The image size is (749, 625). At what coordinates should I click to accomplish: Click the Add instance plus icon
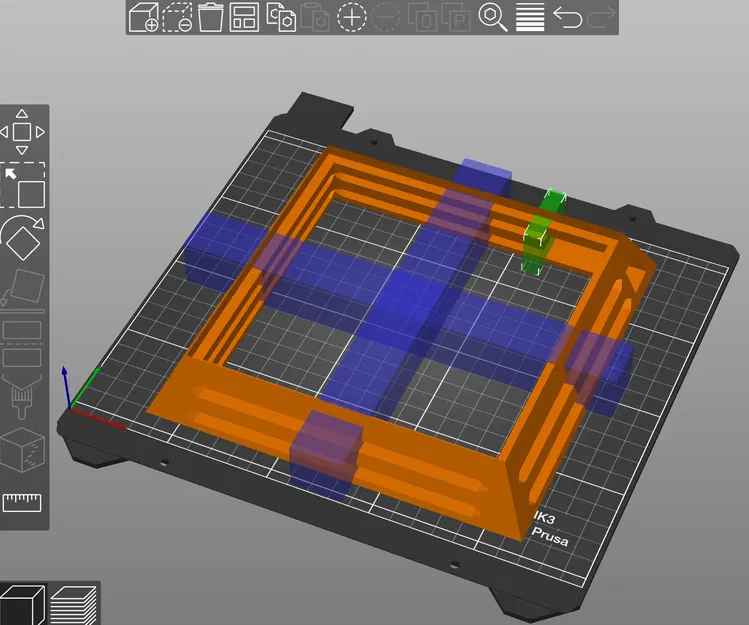(x=352, y=17)
